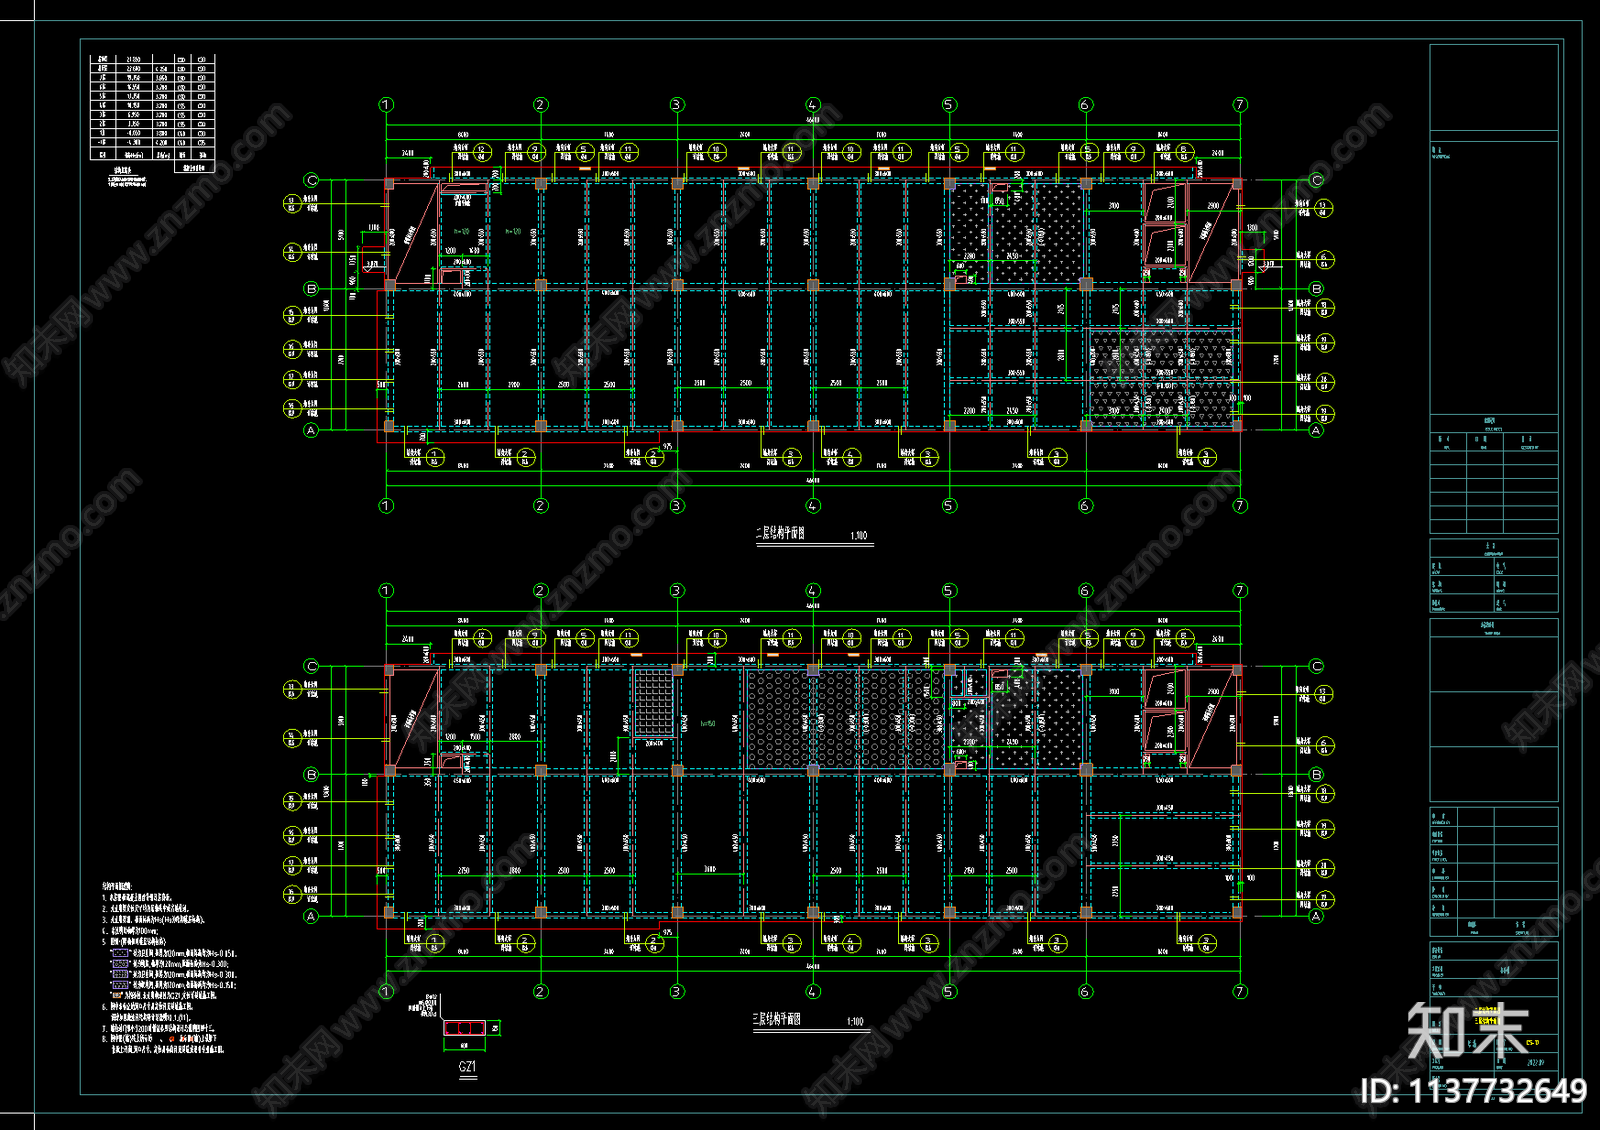Click axis bubble 3 above the second-floor plan
1600x1130 pixels.
pyautogui.click(x=677, y=104)
